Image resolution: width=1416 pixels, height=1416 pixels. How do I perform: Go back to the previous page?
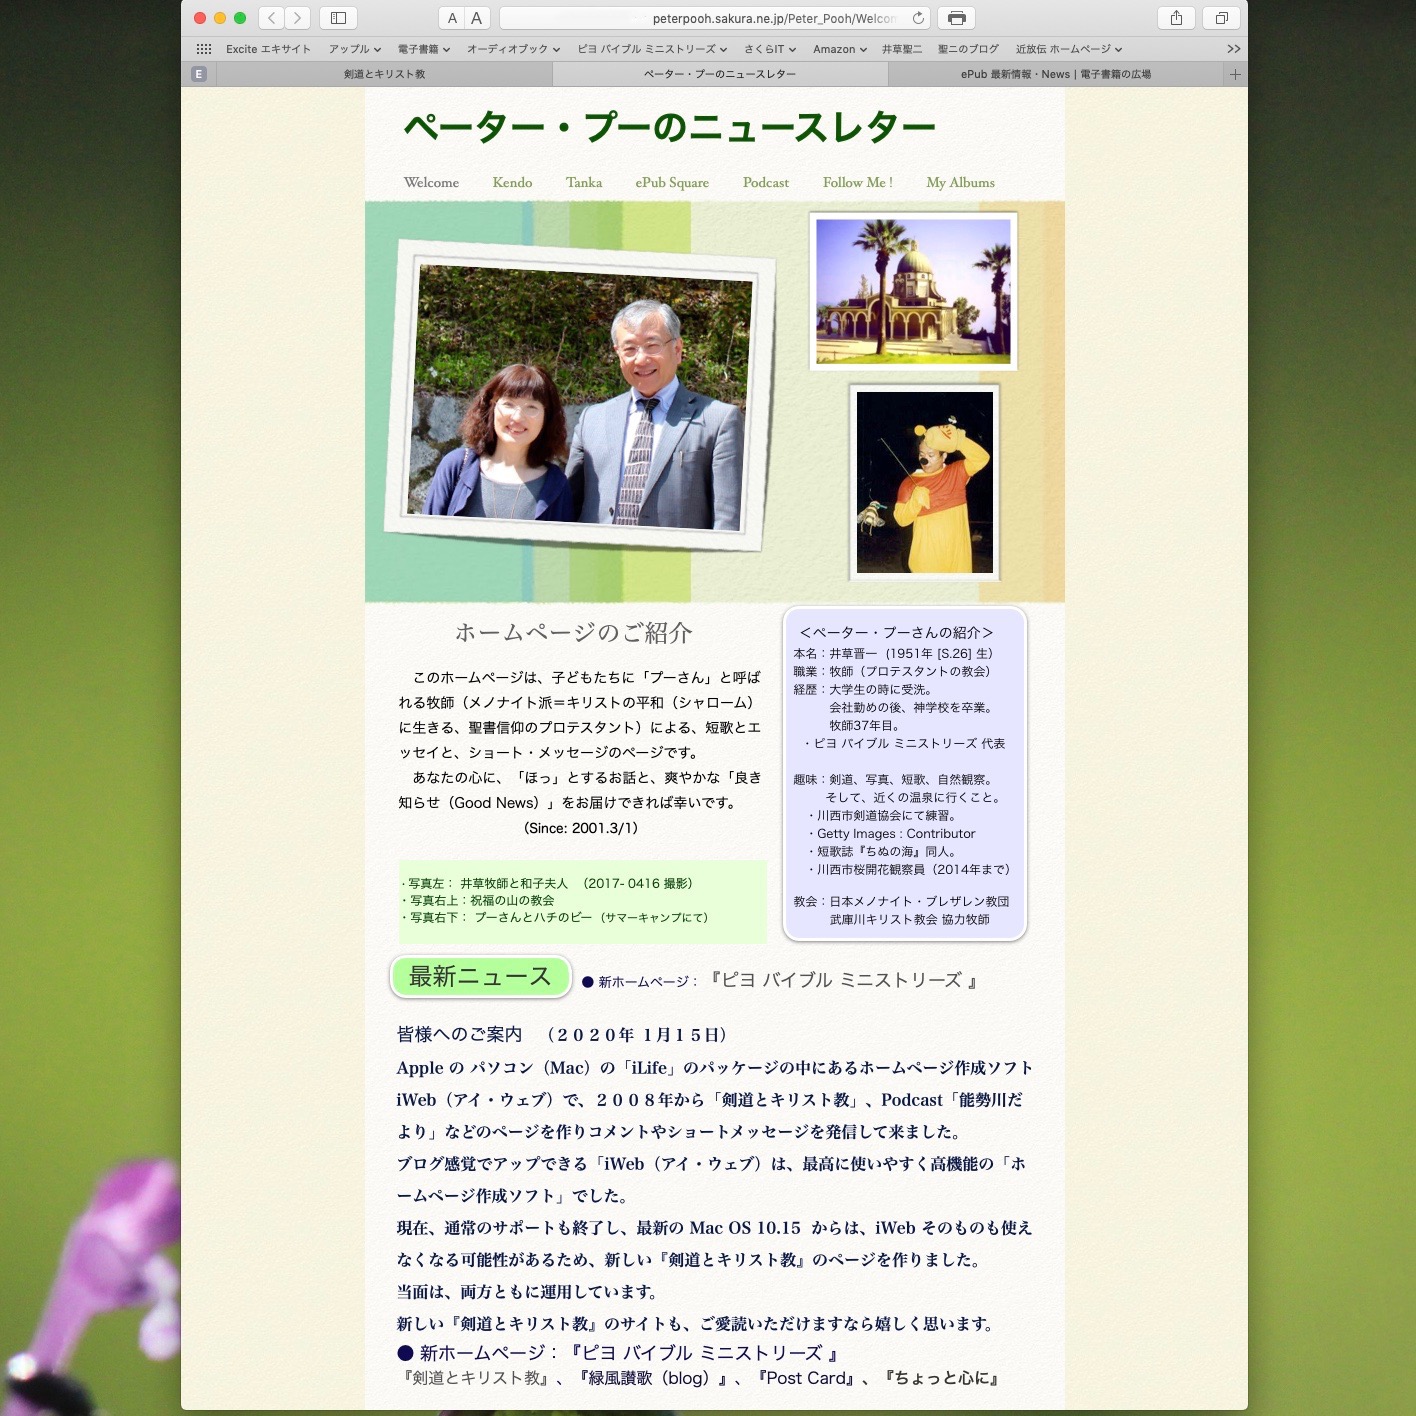click(271, 18)
